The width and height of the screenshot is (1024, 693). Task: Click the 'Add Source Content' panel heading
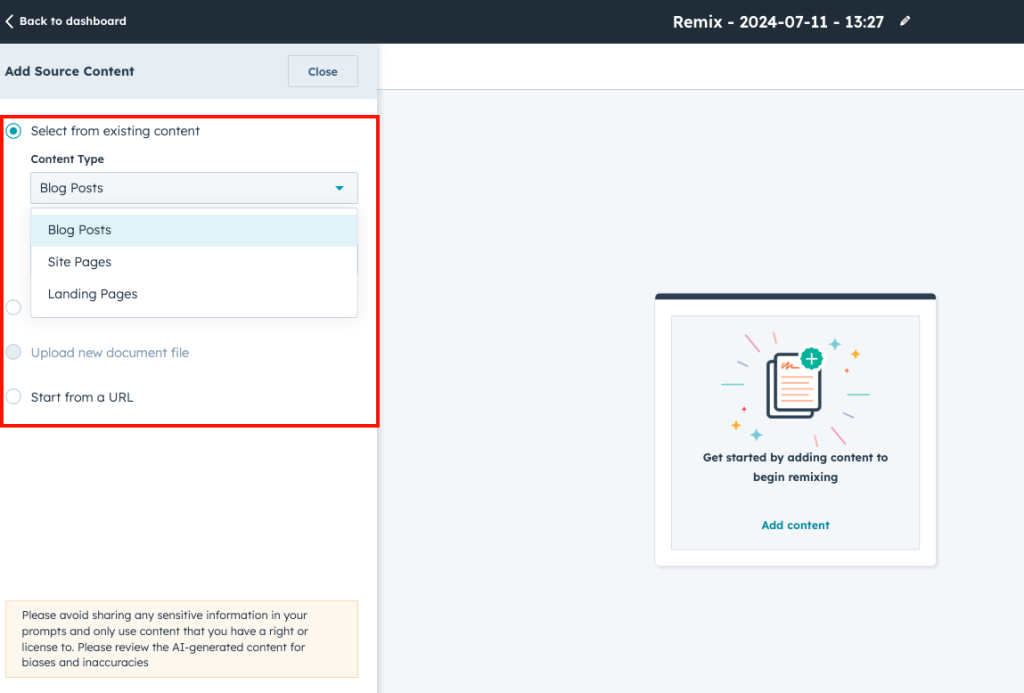click(x=70, y=72)
